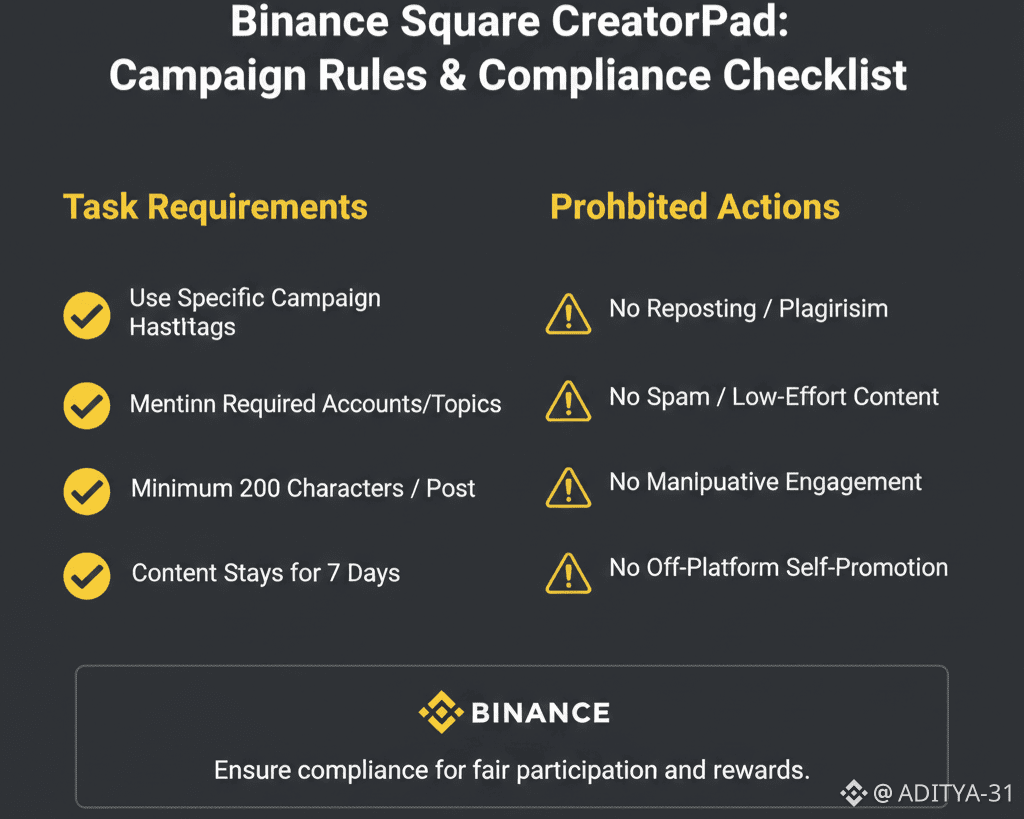Image resolution: width=1024 pixels, height=819 pixels.
Task: Click the warning icon next to No Spam / Low-Effort Content
Action: [x=568, y=400]
